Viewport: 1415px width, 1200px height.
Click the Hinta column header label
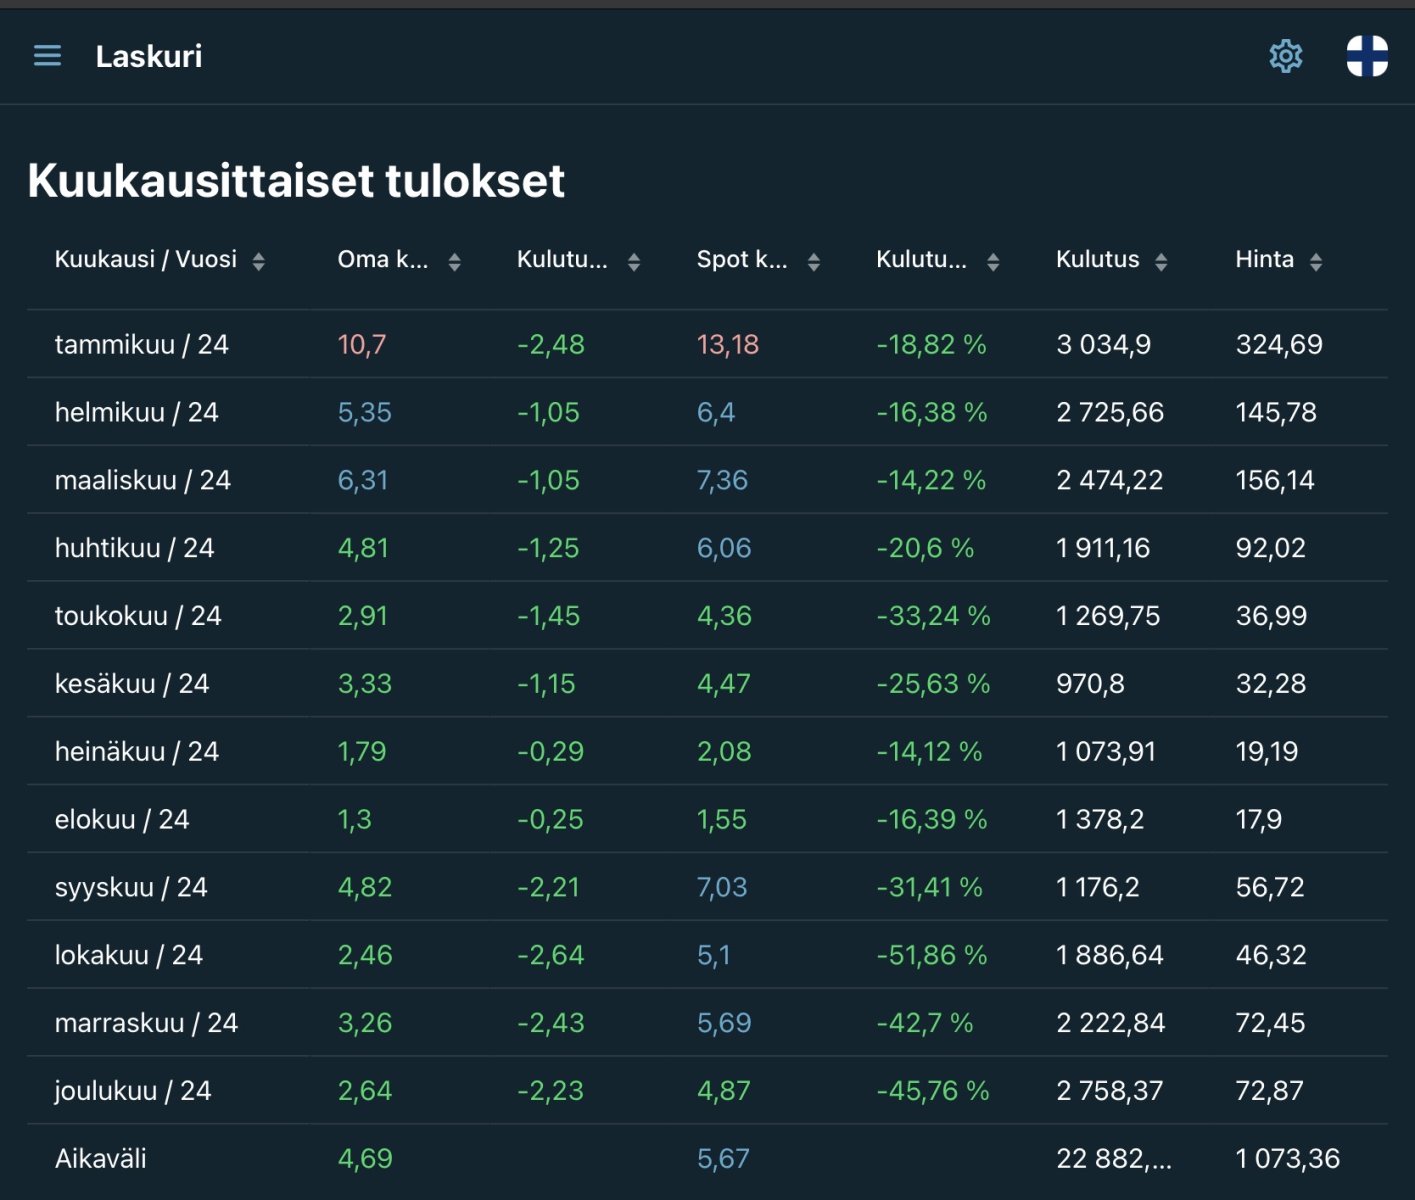click(x=1264, y=260)
